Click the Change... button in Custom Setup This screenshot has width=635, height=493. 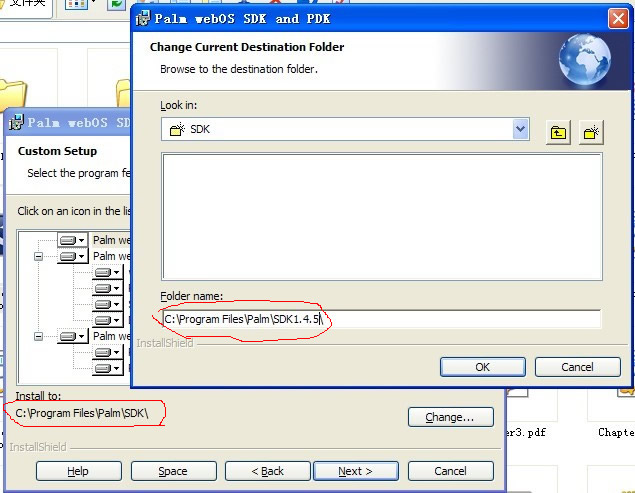click(x=451, y=417)
